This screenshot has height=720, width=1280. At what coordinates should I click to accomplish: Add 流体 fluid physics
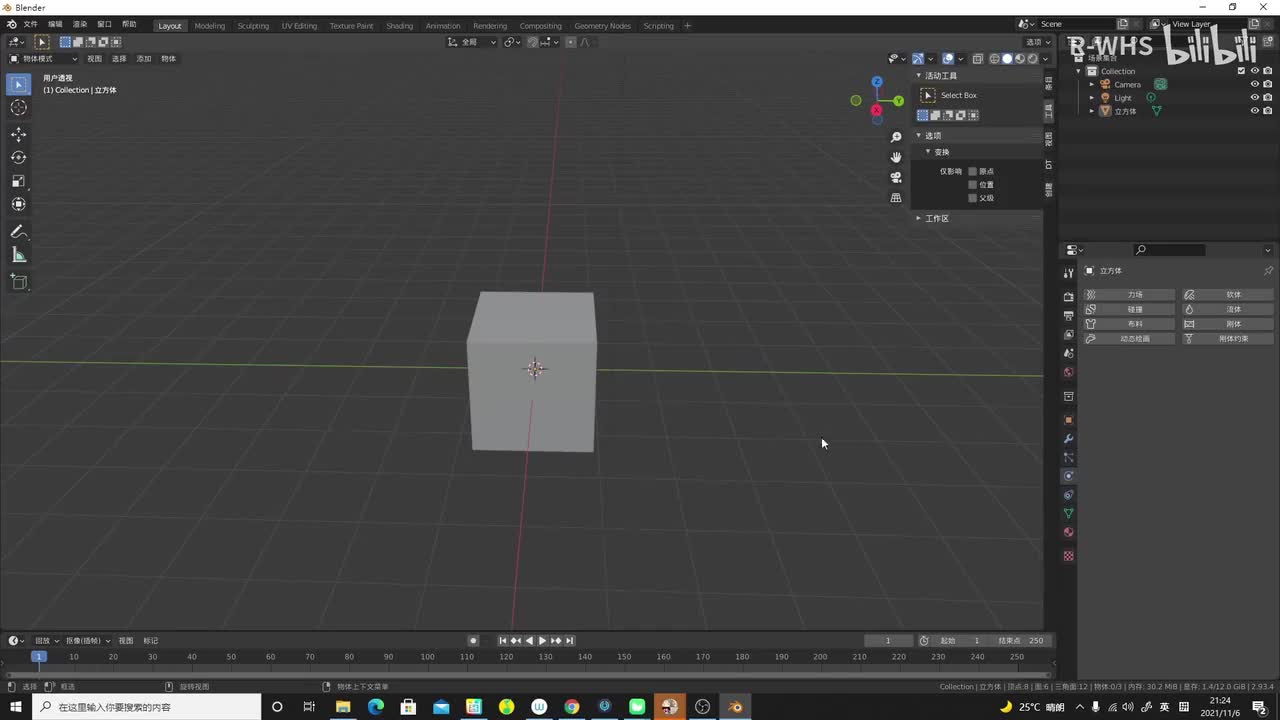tap(1229, 309)
